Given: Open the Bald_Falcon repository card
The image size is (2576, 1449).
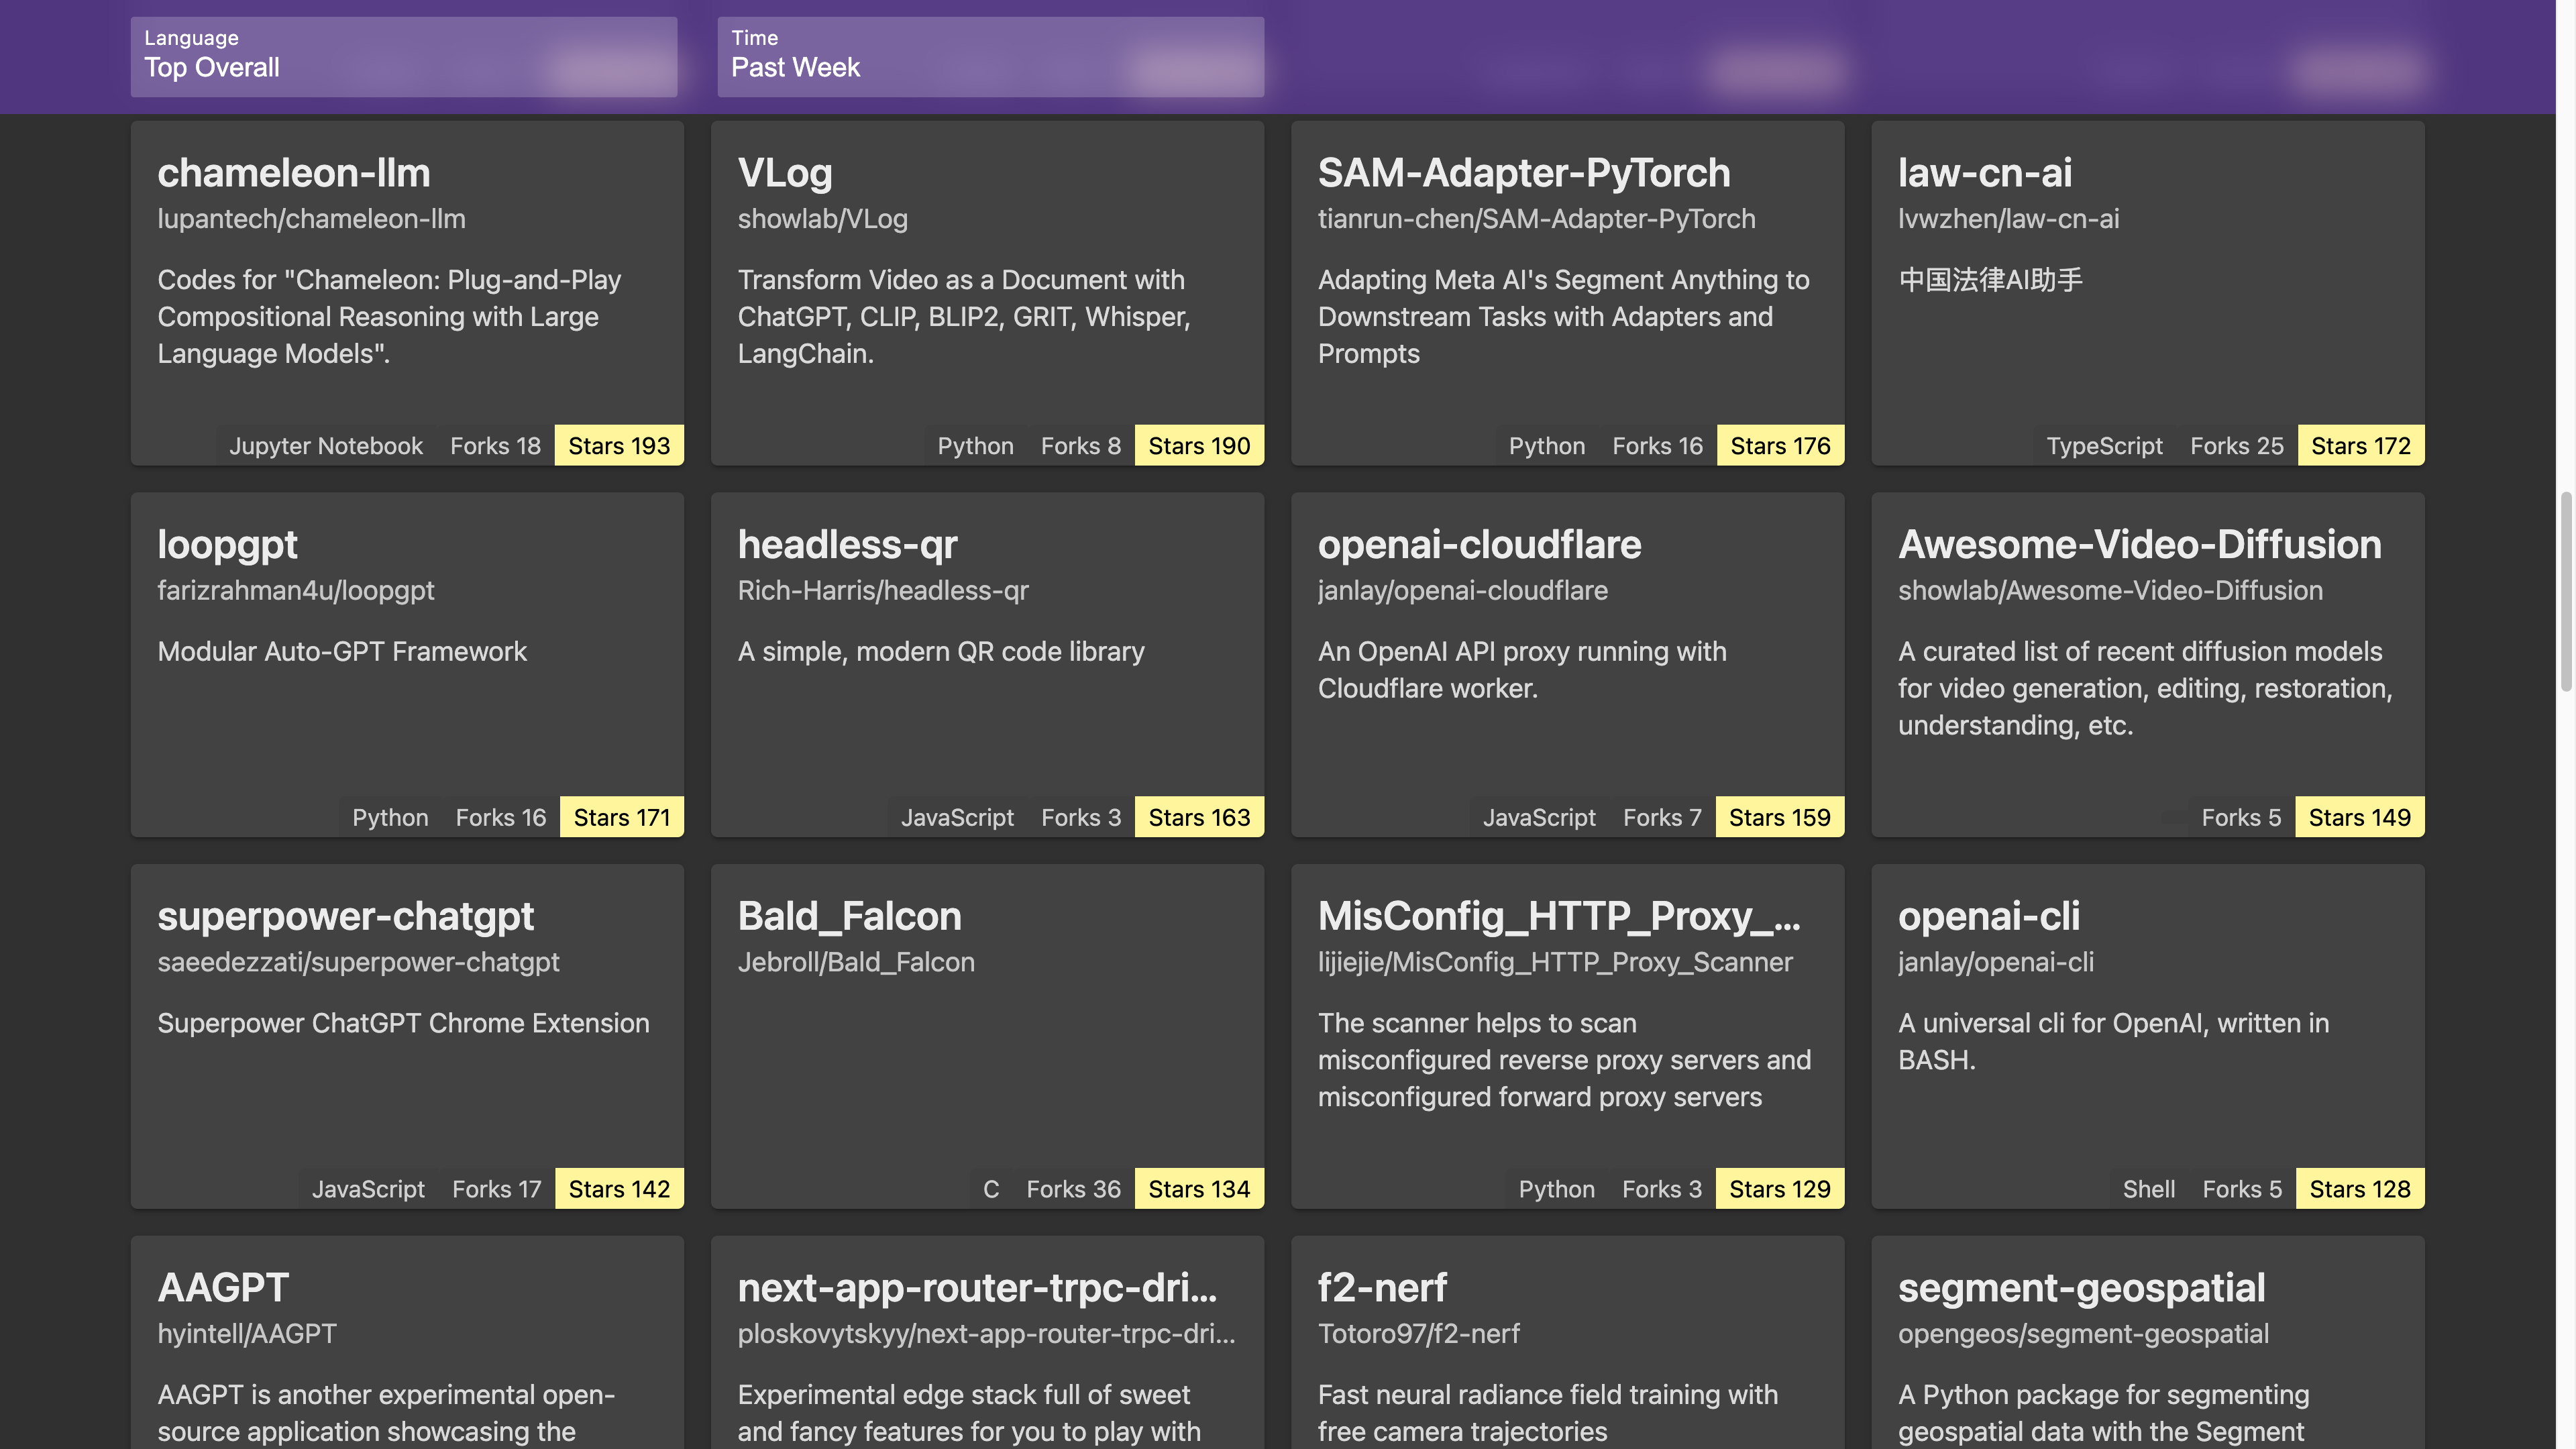Looking at the screenshot, I should (x=849, y=916).
